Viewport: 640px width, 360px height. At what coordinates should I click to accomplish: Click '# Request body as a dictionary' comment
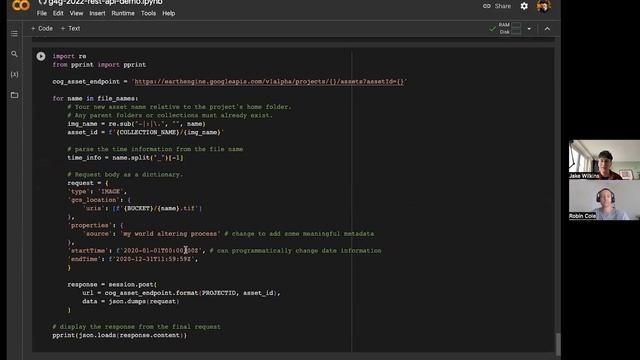click(x=125, y=175)
